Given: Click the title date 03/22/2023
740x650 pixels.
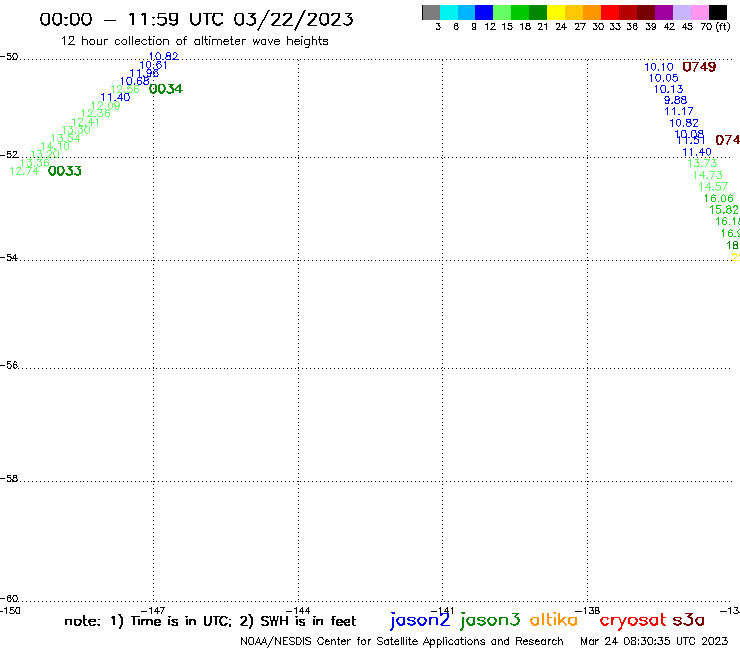Looking at the screenshot, I should pyautogui.click(x=293, y=20).
